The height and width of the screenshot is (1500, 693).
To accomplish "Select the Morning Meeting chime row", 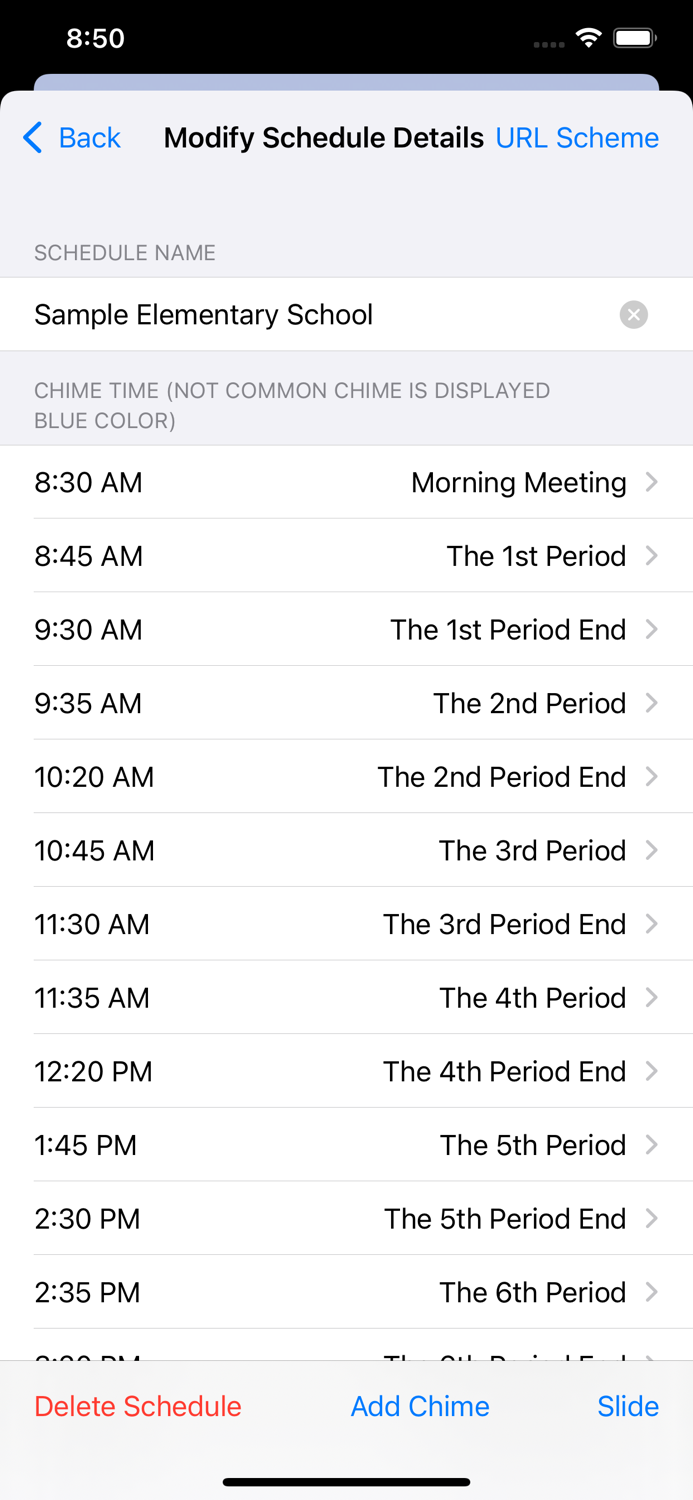I will (x=346, y=482).
